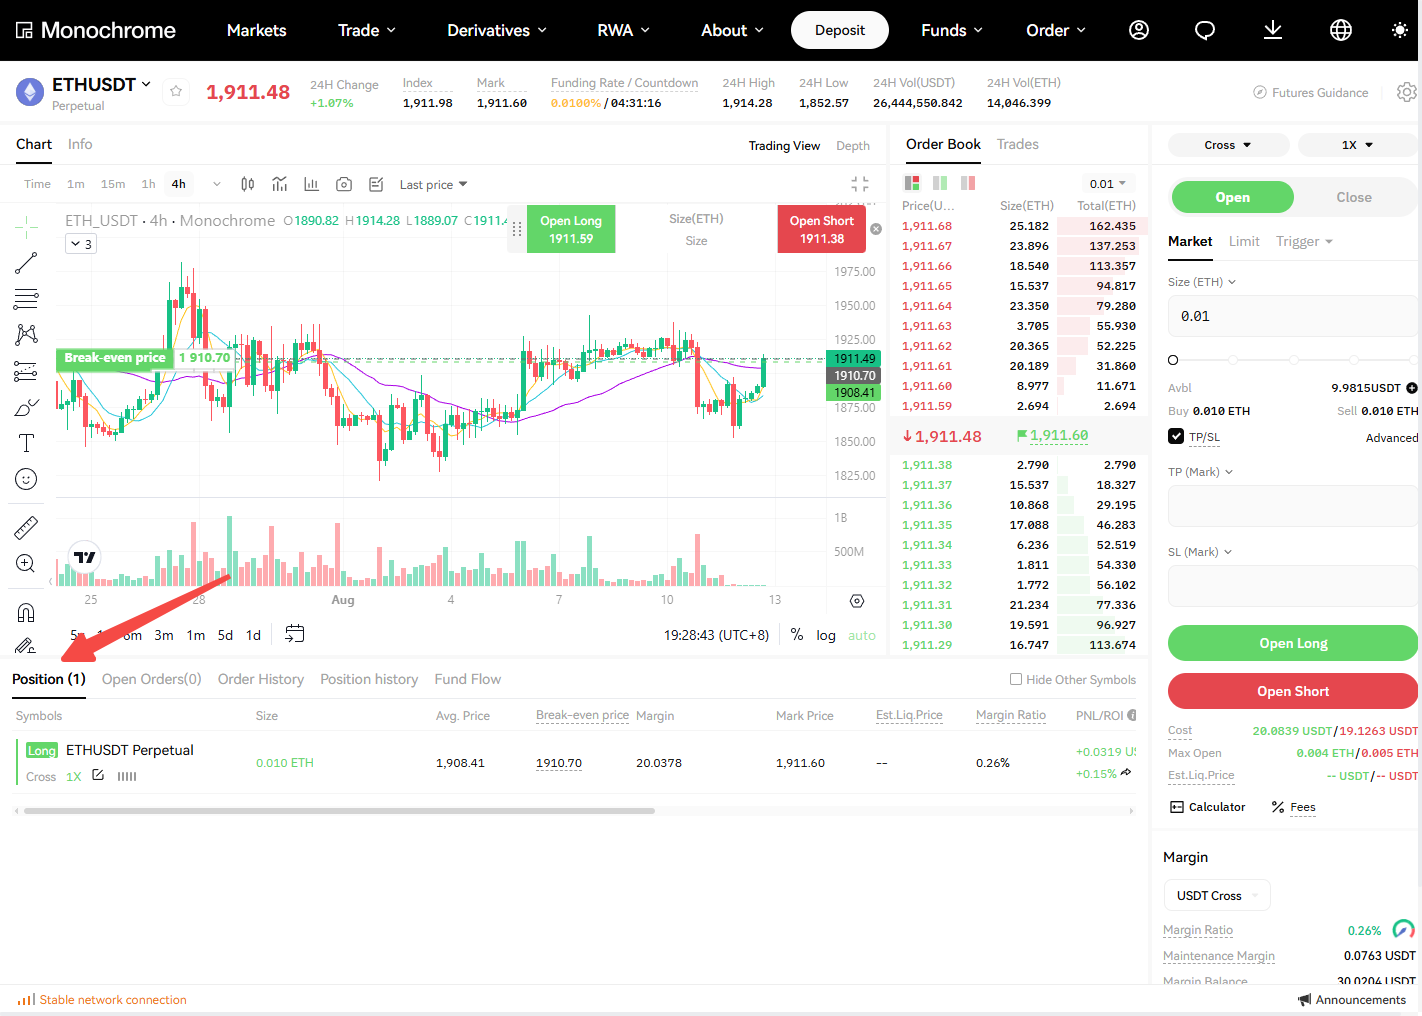Click the large red Open Short button
The image size is (1422, 1016).
tap(1293, 691)
